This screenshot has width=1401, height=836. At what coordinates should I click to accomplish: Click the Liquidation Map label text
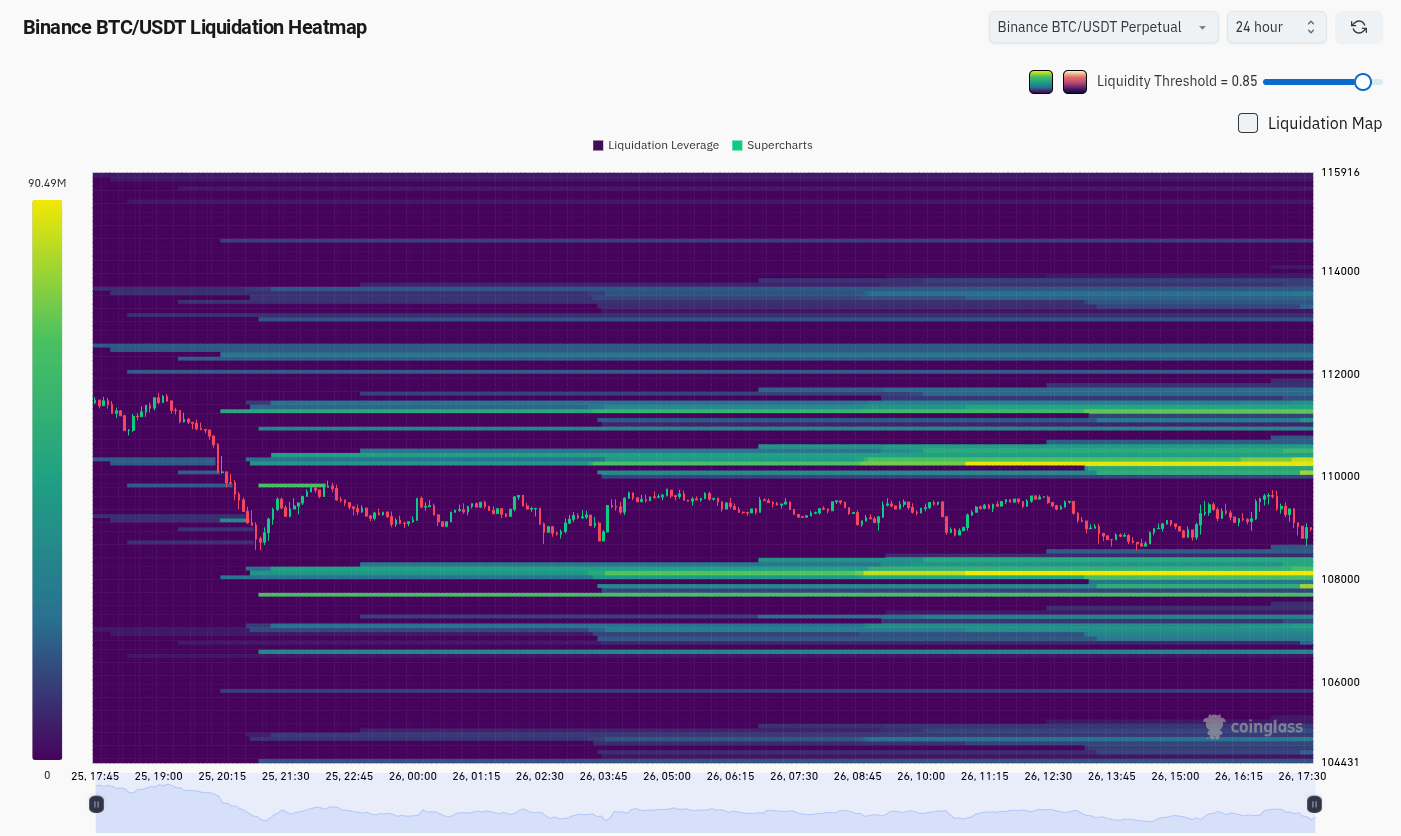1324,123
